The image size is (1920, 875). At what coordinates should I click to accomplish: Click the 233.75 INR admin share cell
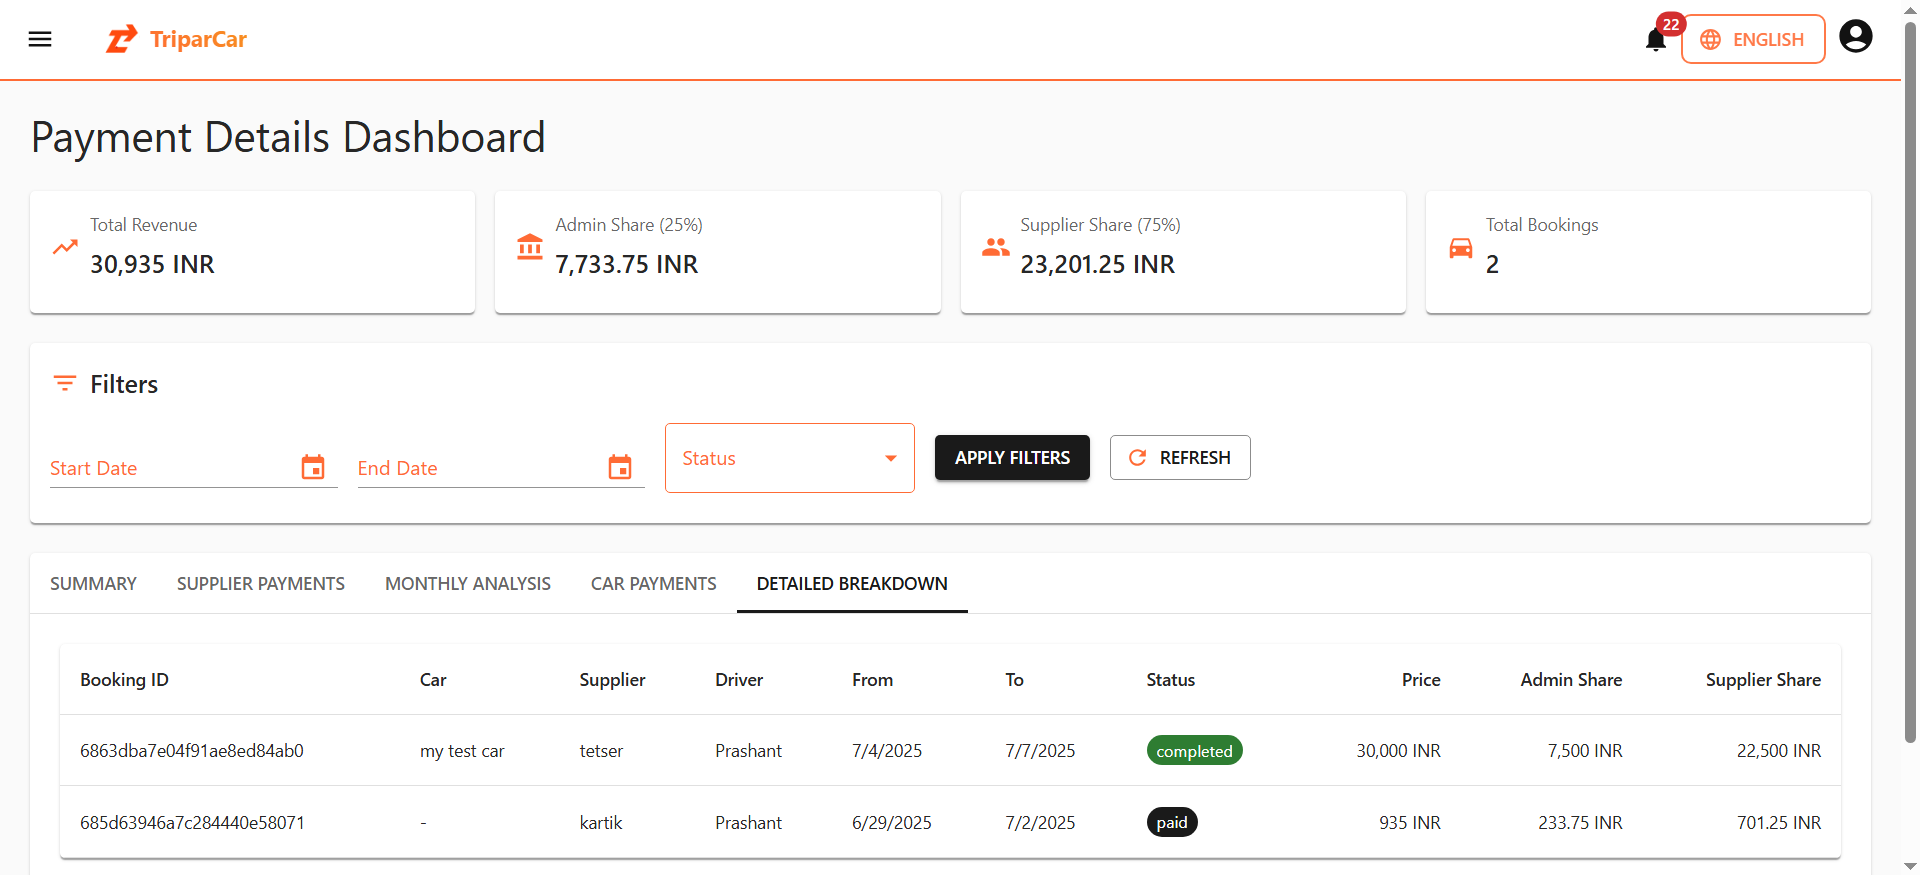click(x=1580, y=823)
